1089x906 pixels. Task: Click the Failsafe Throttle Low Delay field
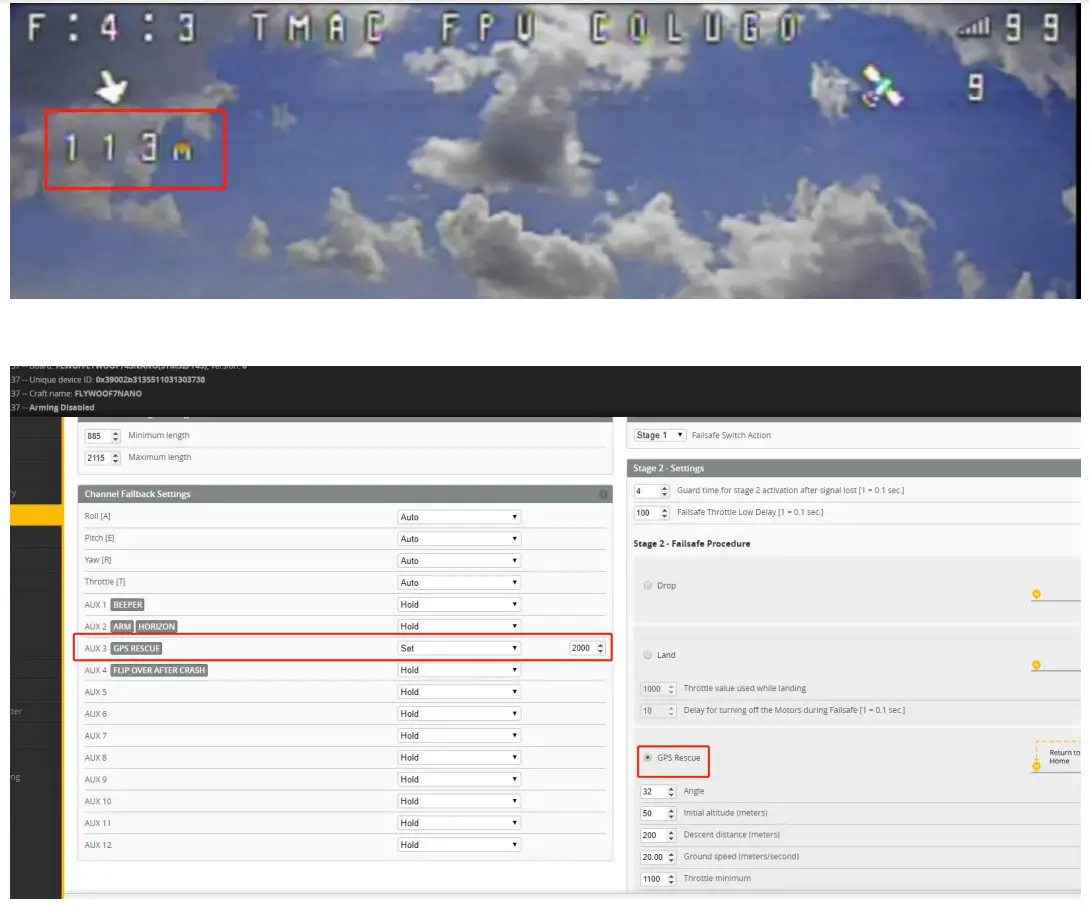pos(651,513)
